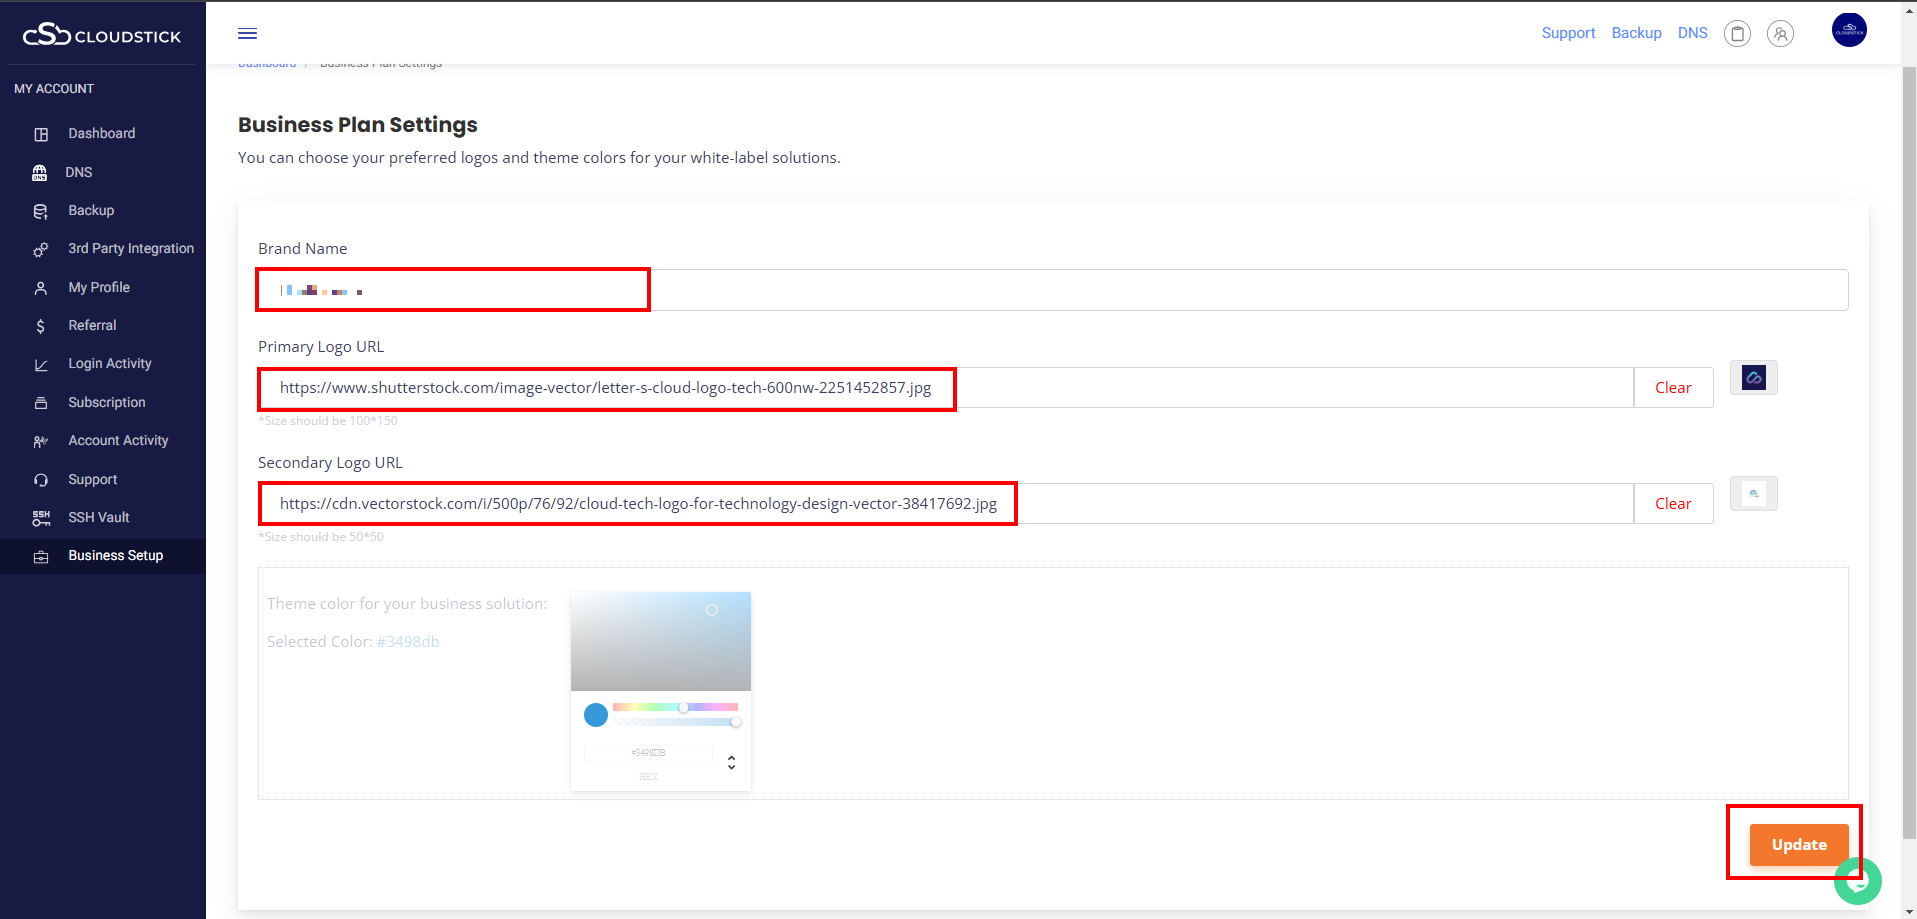Open Login Activity in sidebar
This screenshot has width=1917, height=919.
(110, 364)
